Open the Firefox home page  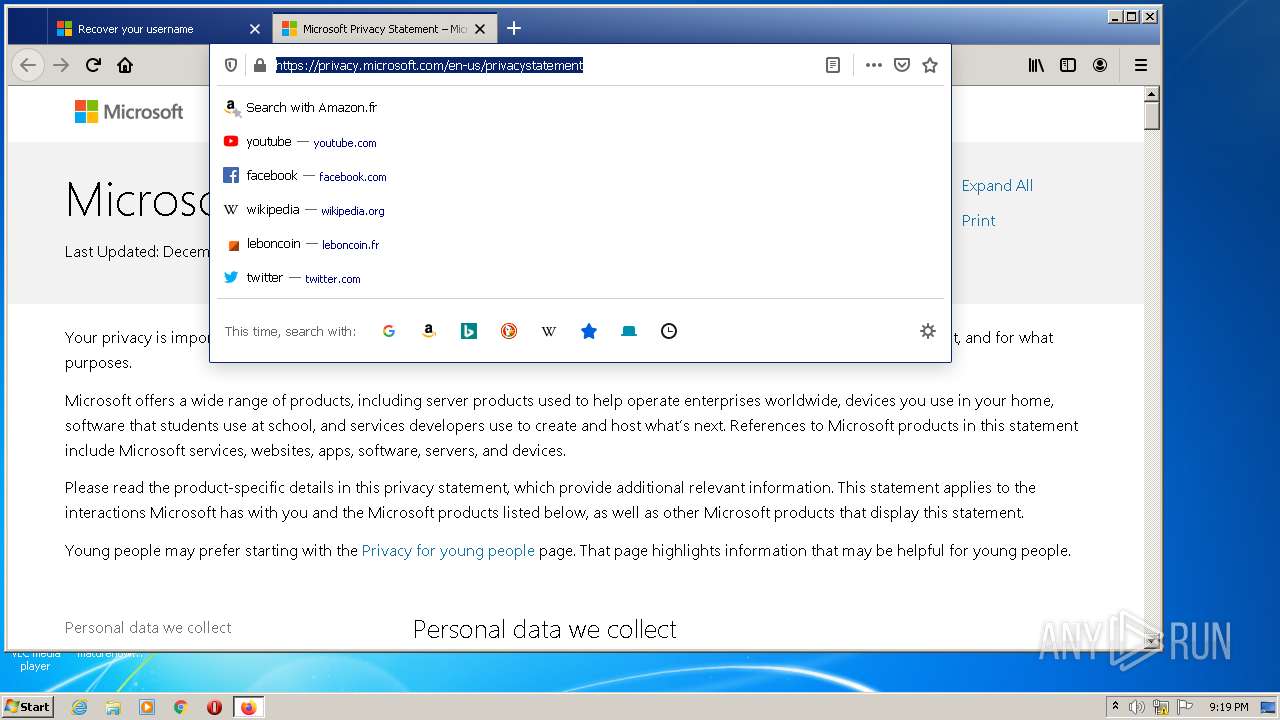[x=125, y=65]
